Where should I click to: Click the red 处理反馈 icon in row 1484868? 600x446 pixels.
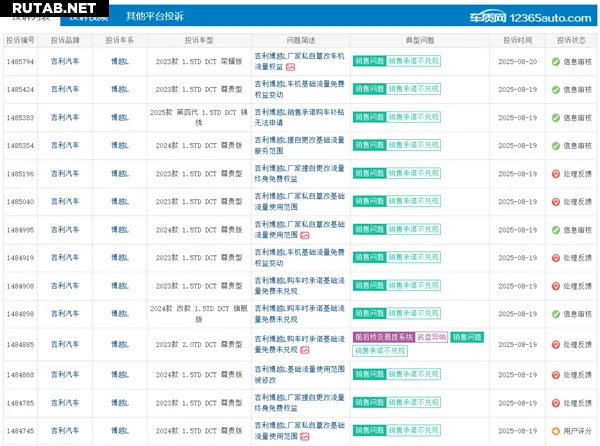(x=556, y=375)
